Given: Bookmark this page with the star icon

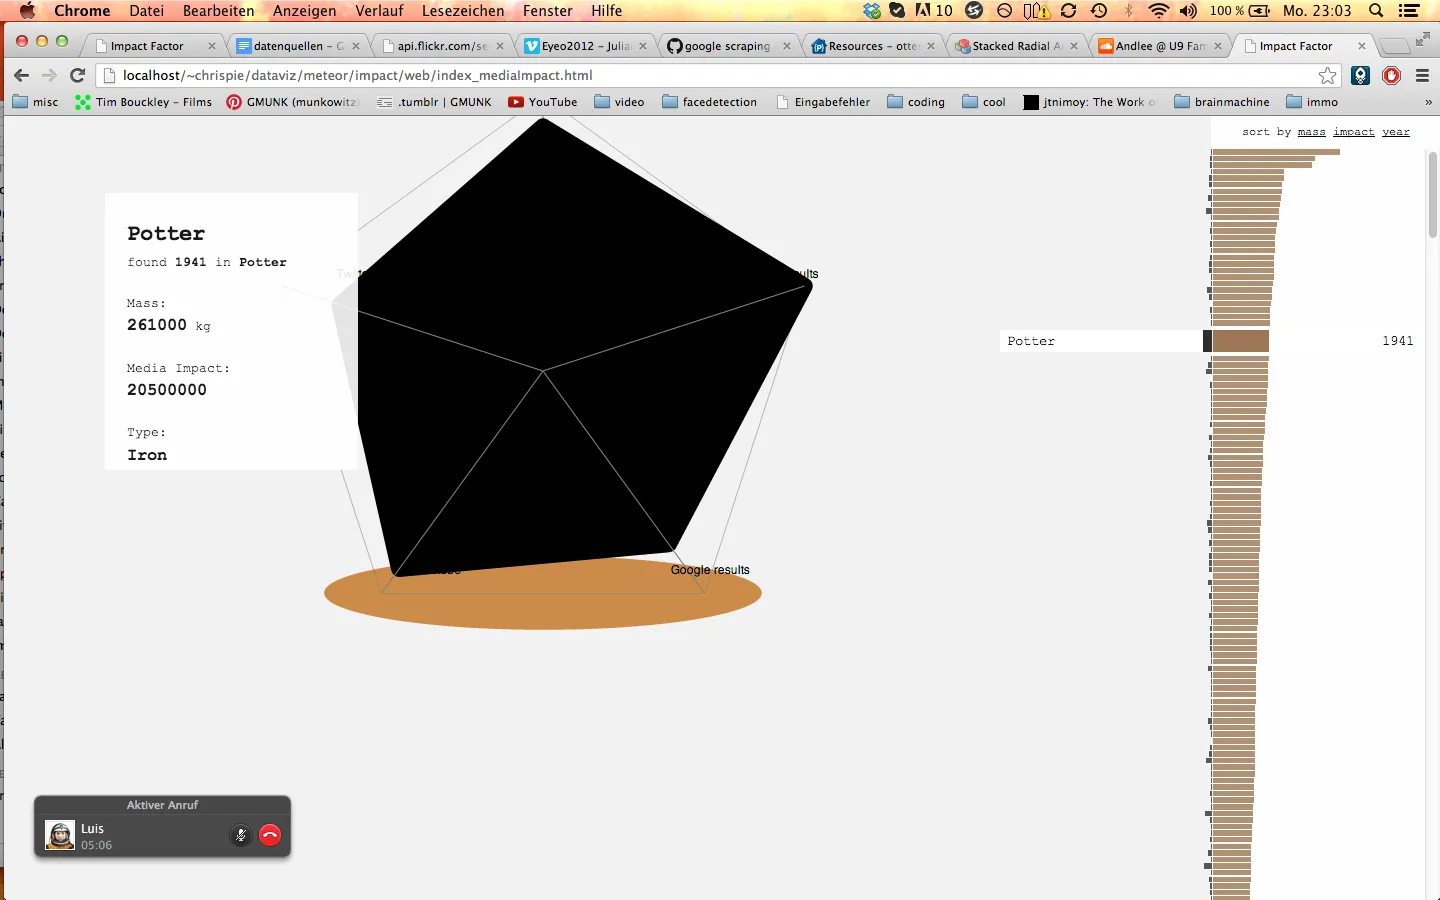Looking at the screenshot, I should (x=1327, y=75).
